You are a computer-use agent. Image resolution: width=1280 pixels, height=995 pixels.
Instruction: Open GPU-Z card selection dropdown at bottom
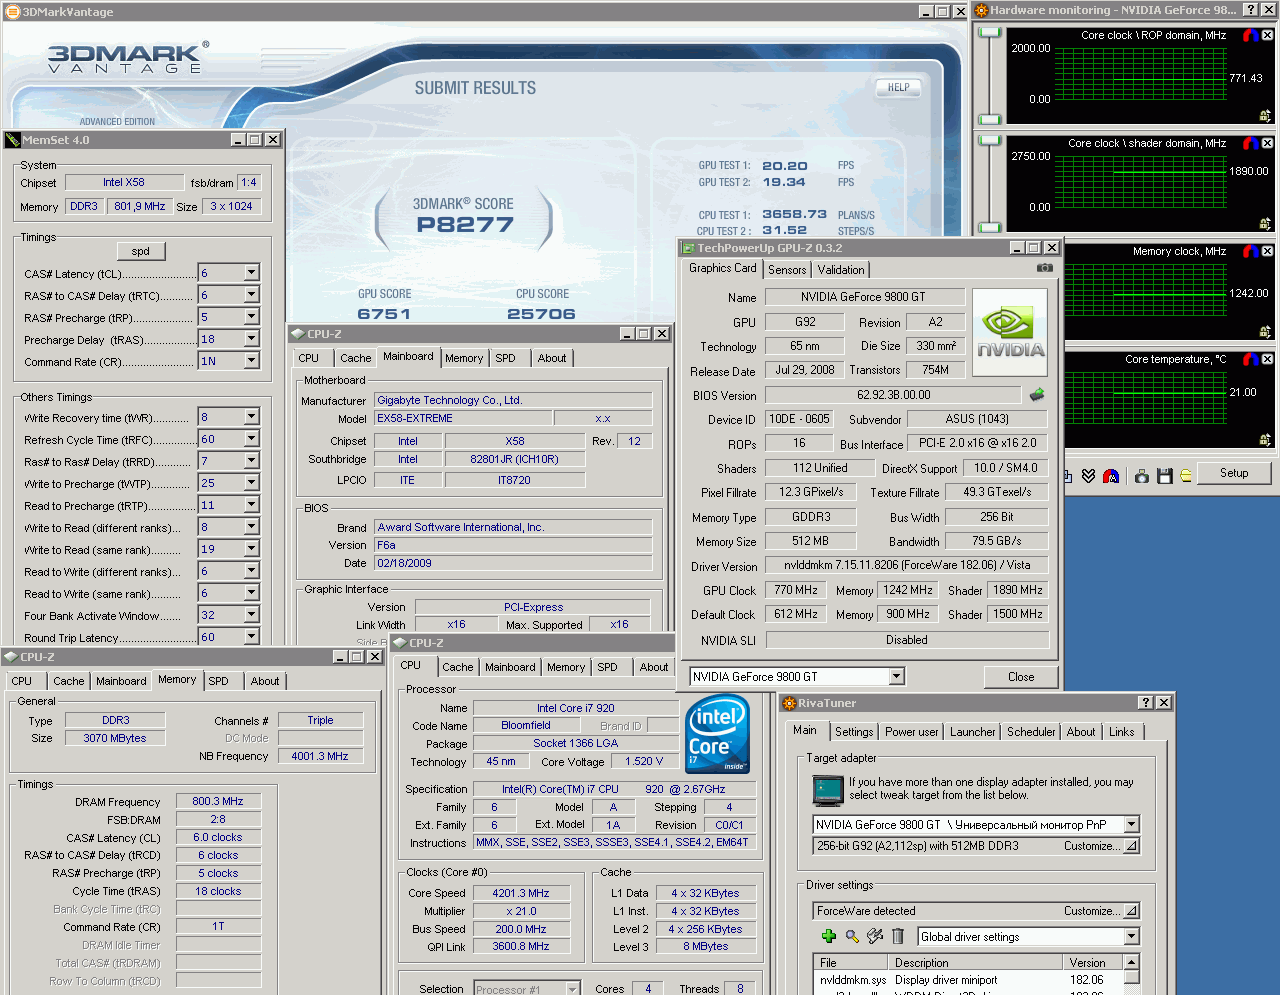click(896, 677)
